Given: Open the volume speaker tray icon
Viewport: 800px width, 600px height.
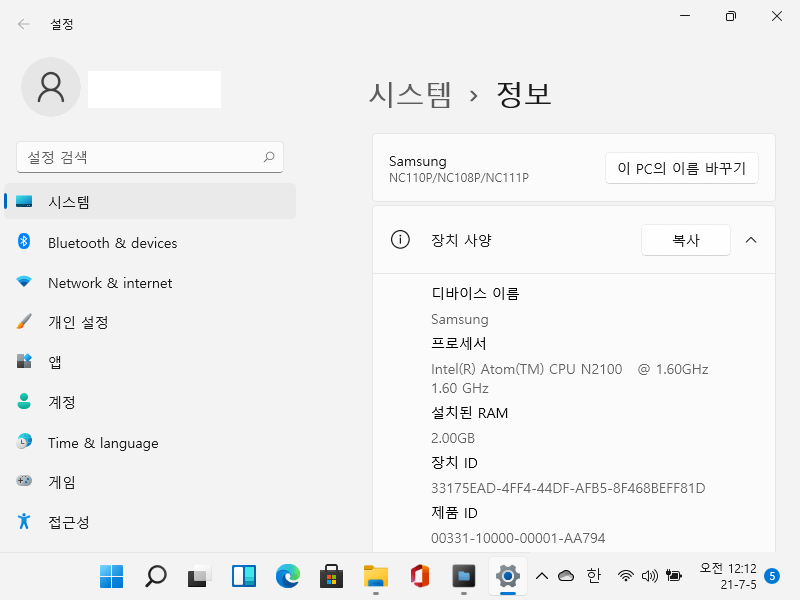Looking at the screenshot, I should point(649,576).
